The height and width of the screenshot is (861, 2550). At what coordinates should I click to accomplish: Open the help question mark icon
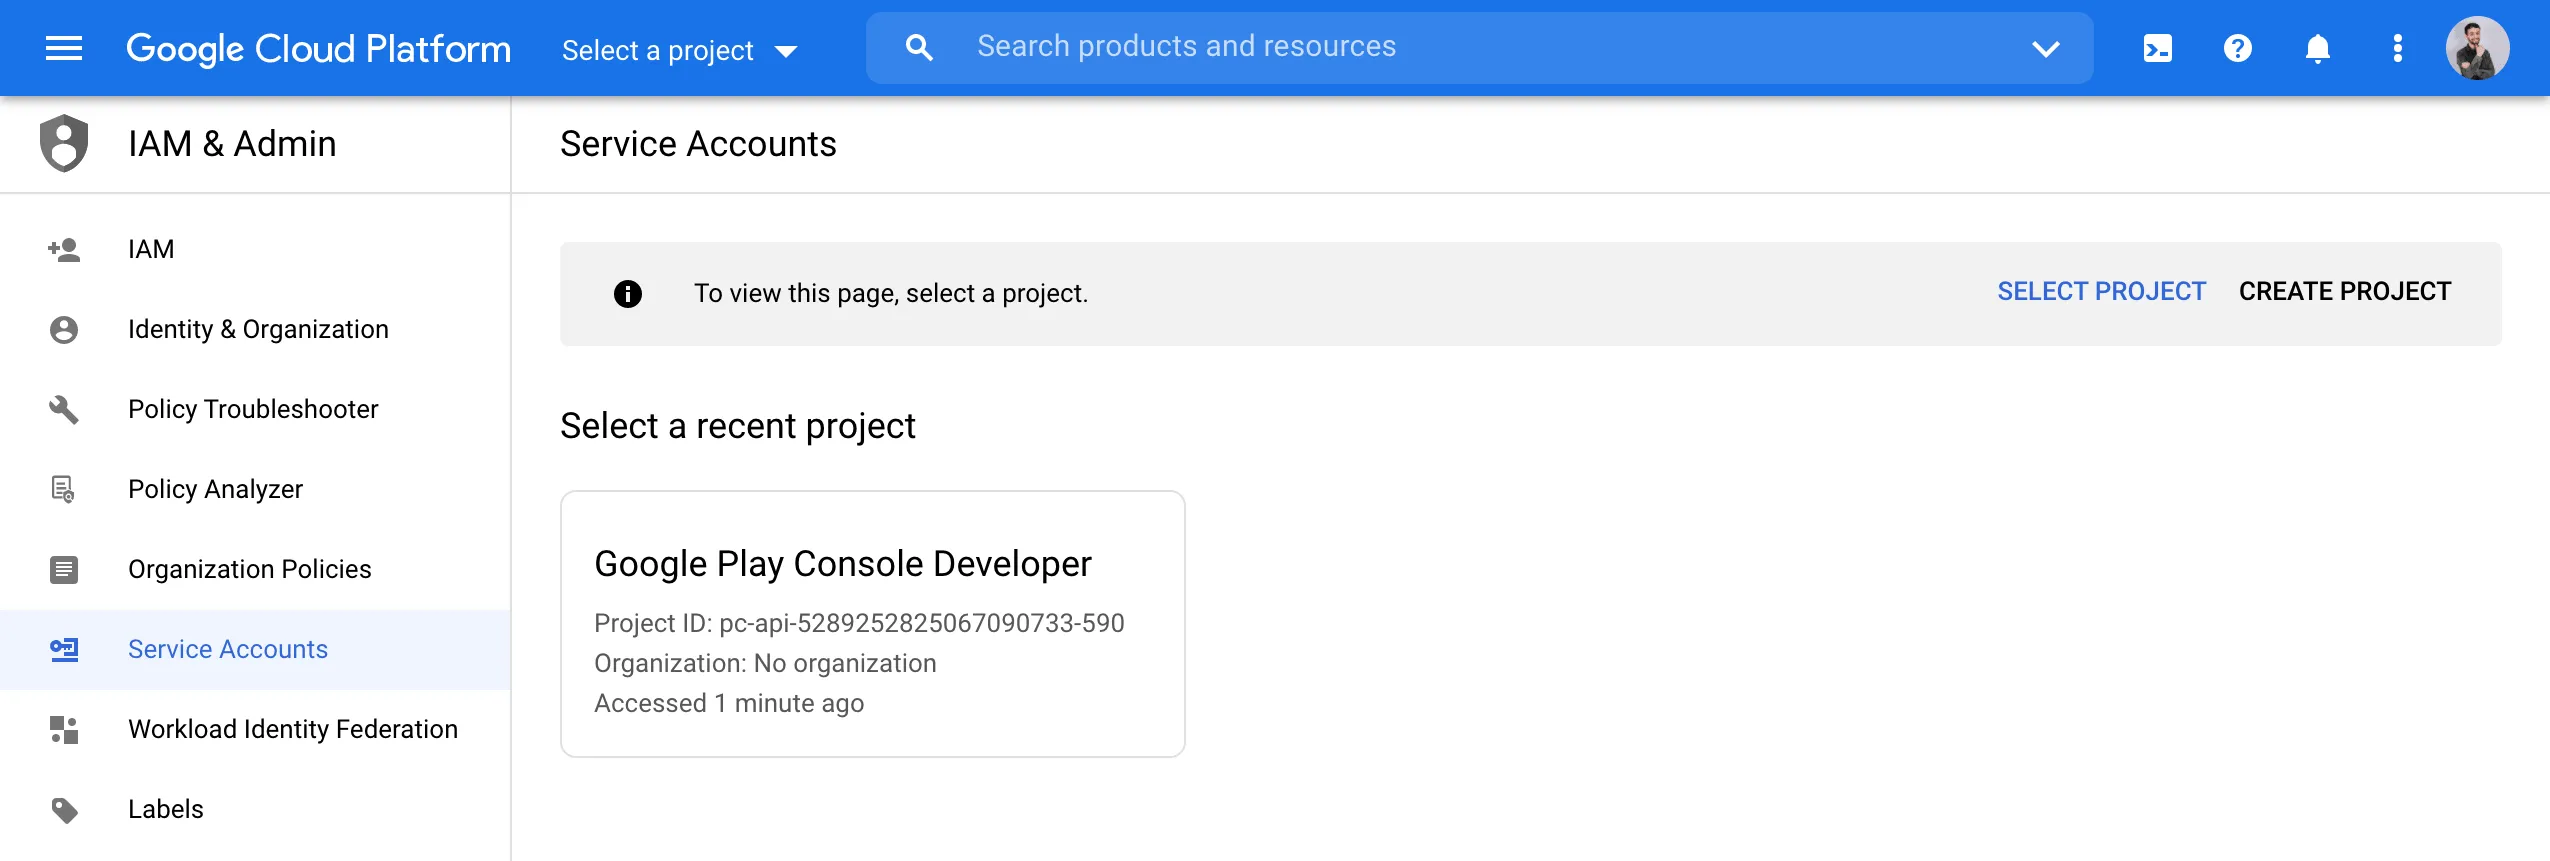(2237, 48)
